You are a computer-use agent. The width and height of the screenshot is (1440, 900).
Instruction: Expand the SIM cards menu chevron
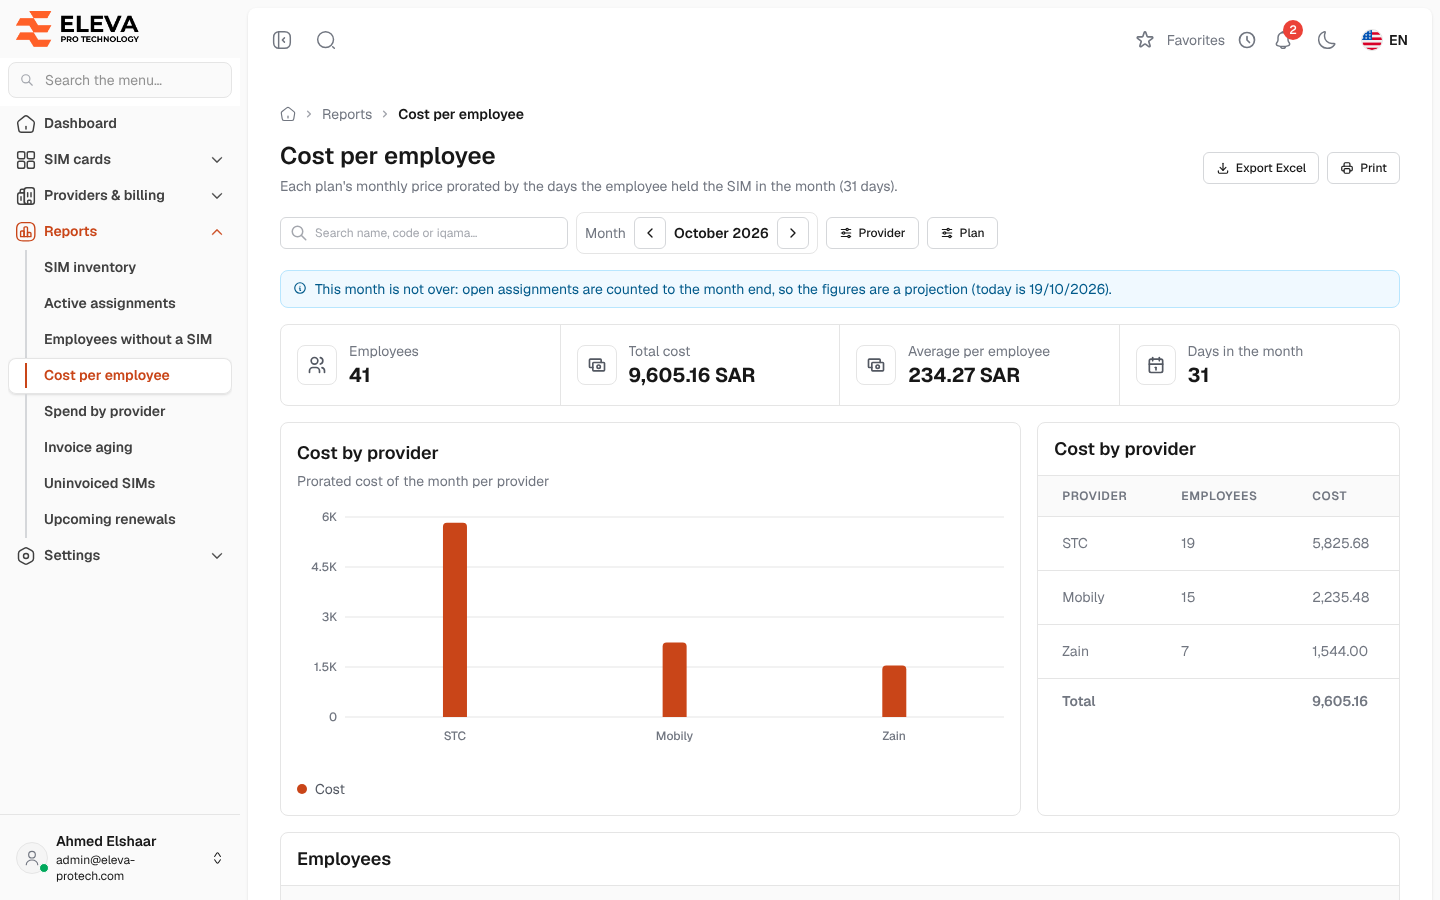[x=217, y=159]
